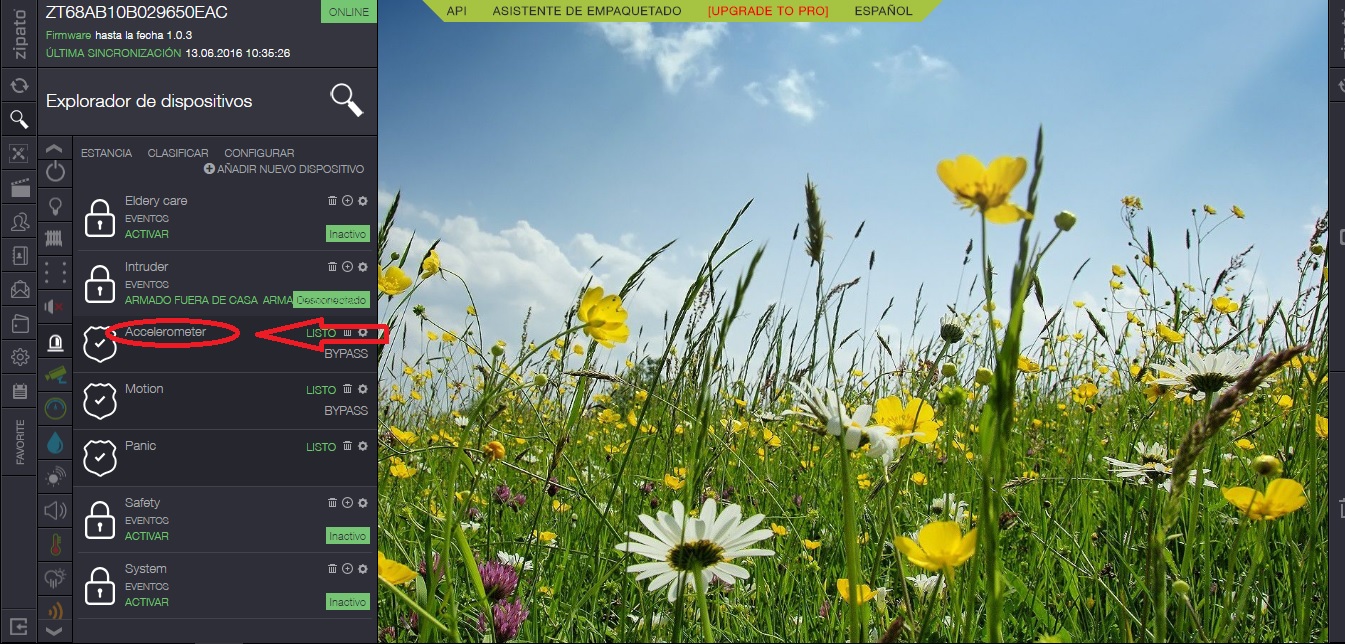
Task: Click the plus icon on Safety partition
Action: (x=347, y=503)
